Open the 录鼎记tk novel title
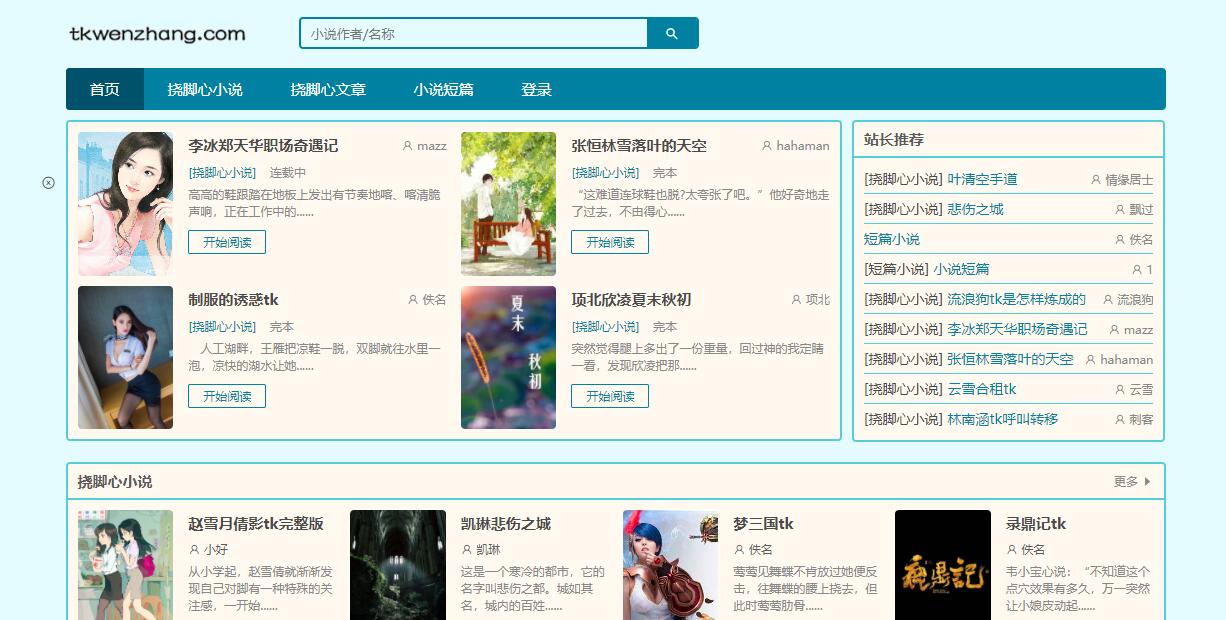 [1036, 524]
